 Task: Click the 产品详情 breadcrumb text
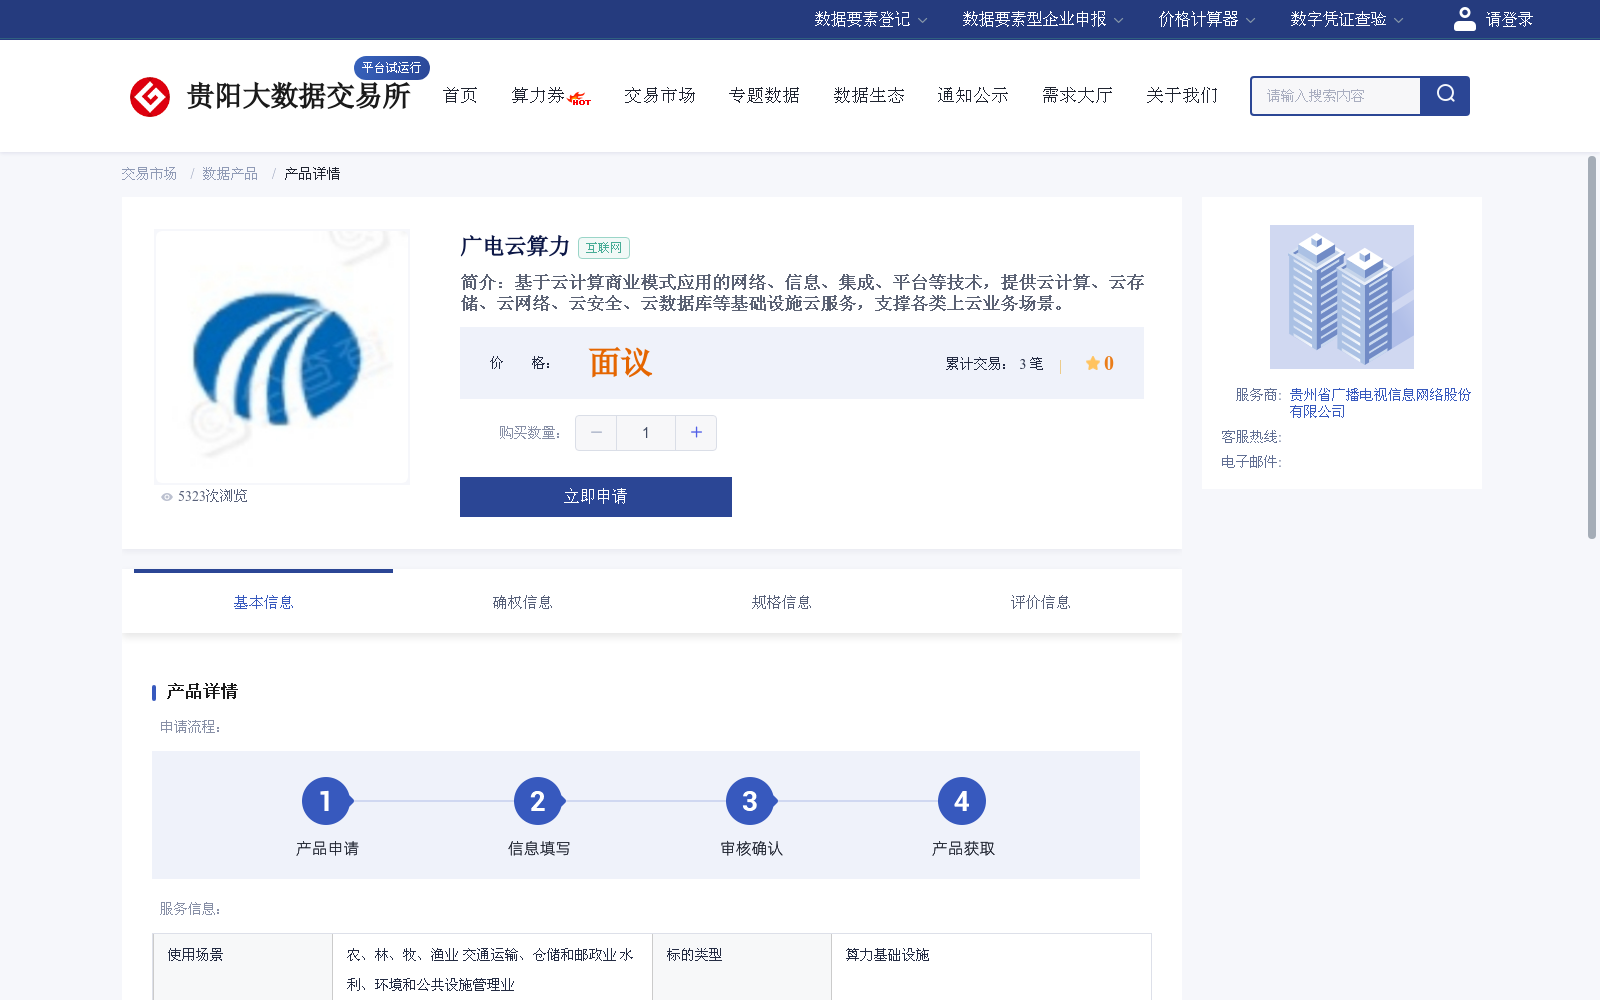pos(312,174)
